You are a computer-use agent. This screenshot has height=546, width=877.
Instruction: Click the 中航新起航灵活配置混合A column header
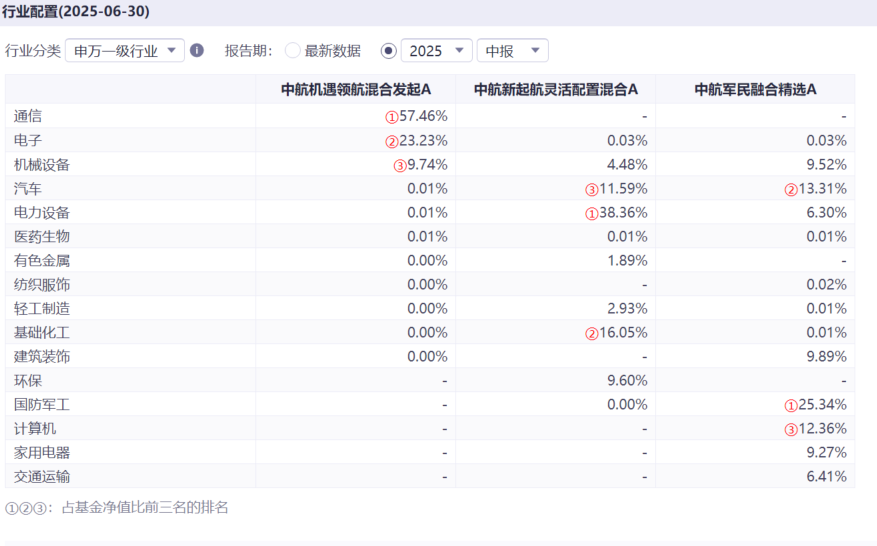(x=555, y=90)
